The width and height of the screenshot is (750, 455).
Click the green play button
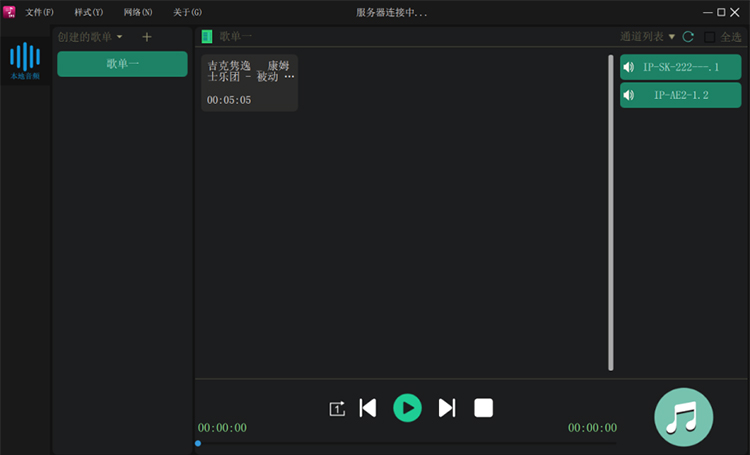tap(407, 407)
